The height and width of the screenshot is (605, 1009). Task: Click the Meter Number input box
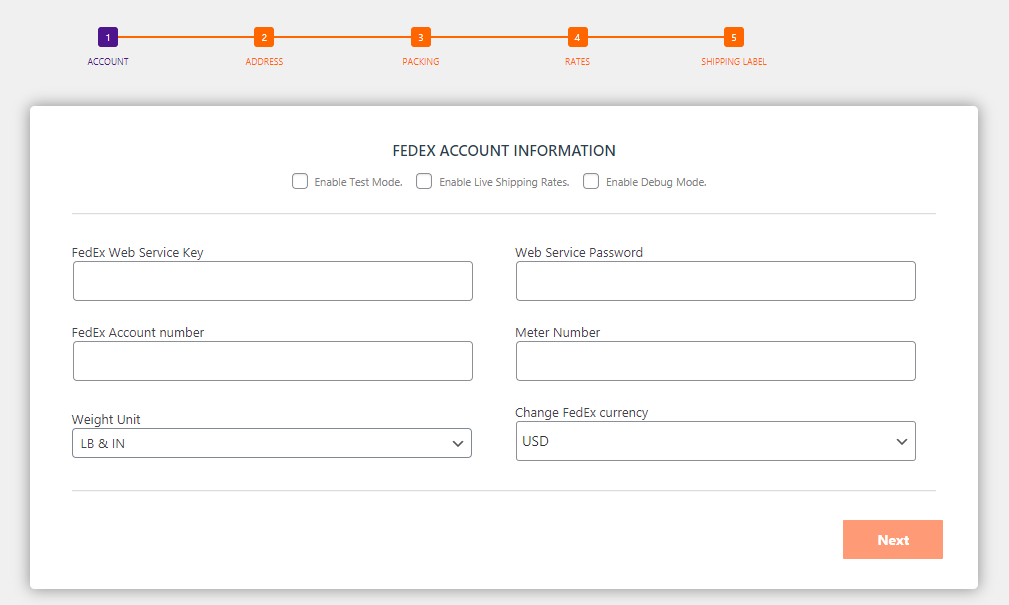(716, 360)
